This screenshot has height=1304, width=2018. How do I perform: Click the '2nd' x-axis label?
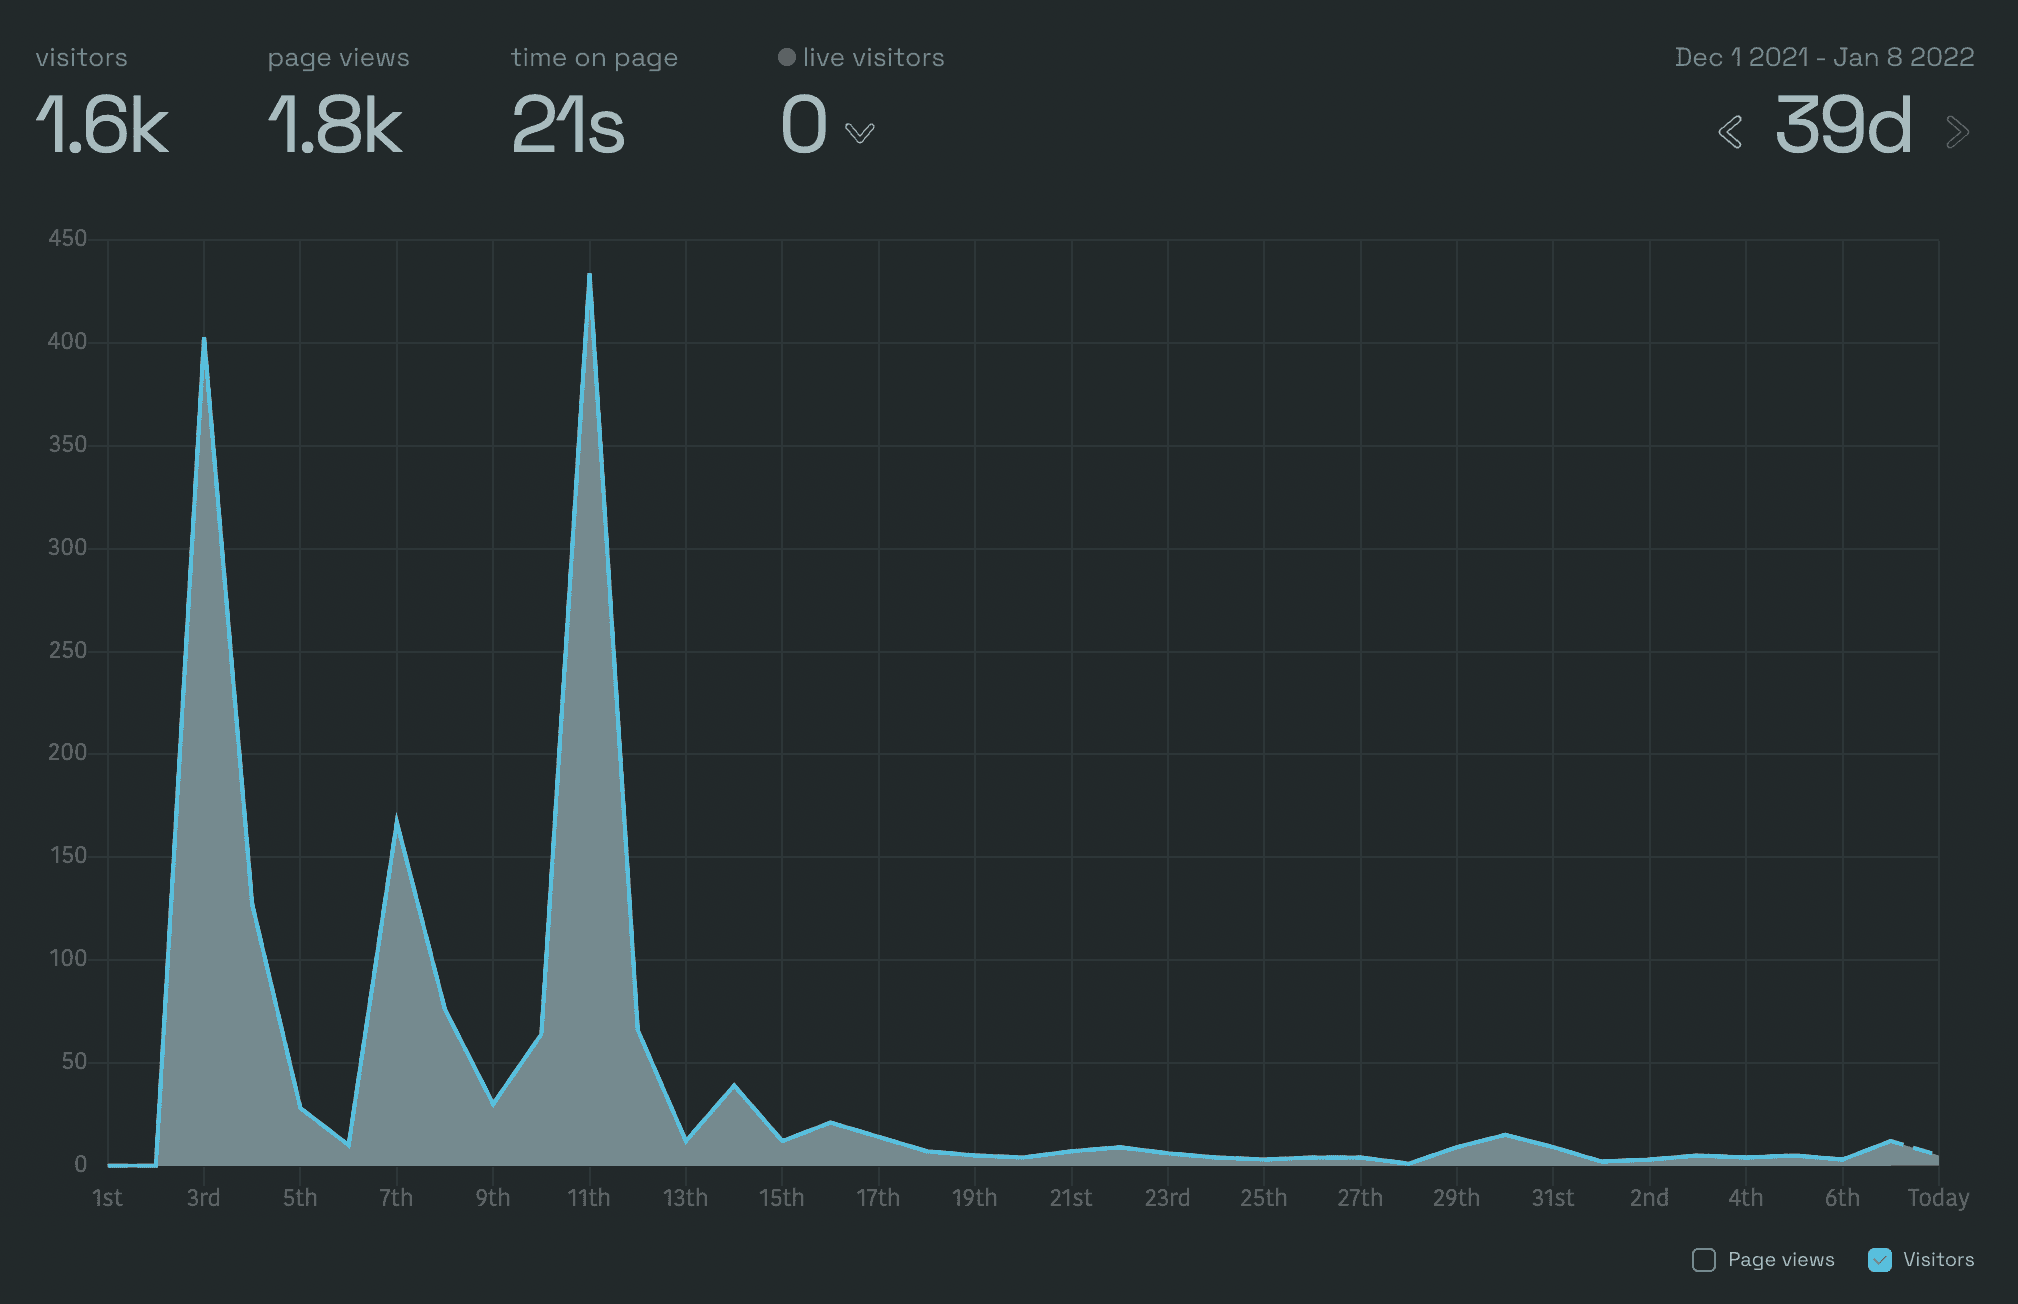pos(1649,1198)
